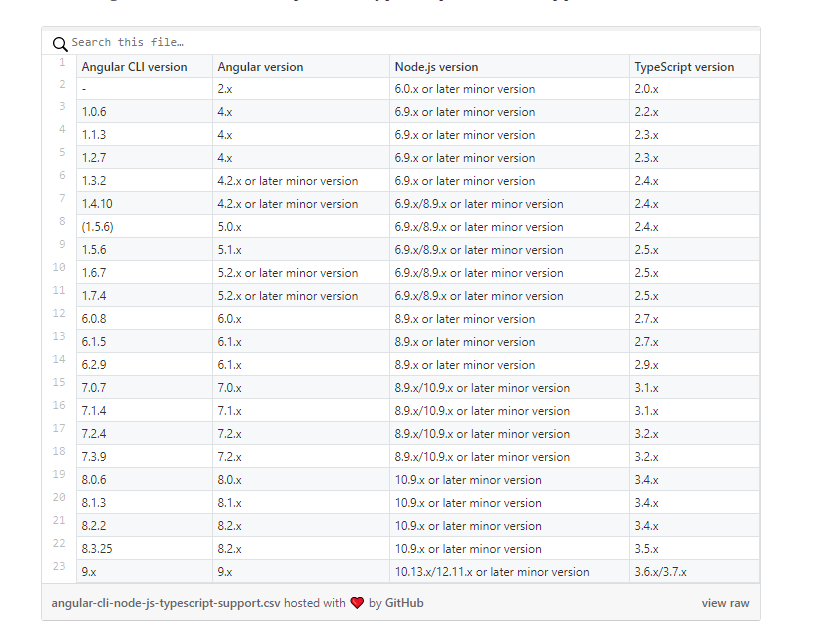813x644 pixels.
Task: Click TypeScript cell '2.9.x'
Action: [x=695, y=365]
